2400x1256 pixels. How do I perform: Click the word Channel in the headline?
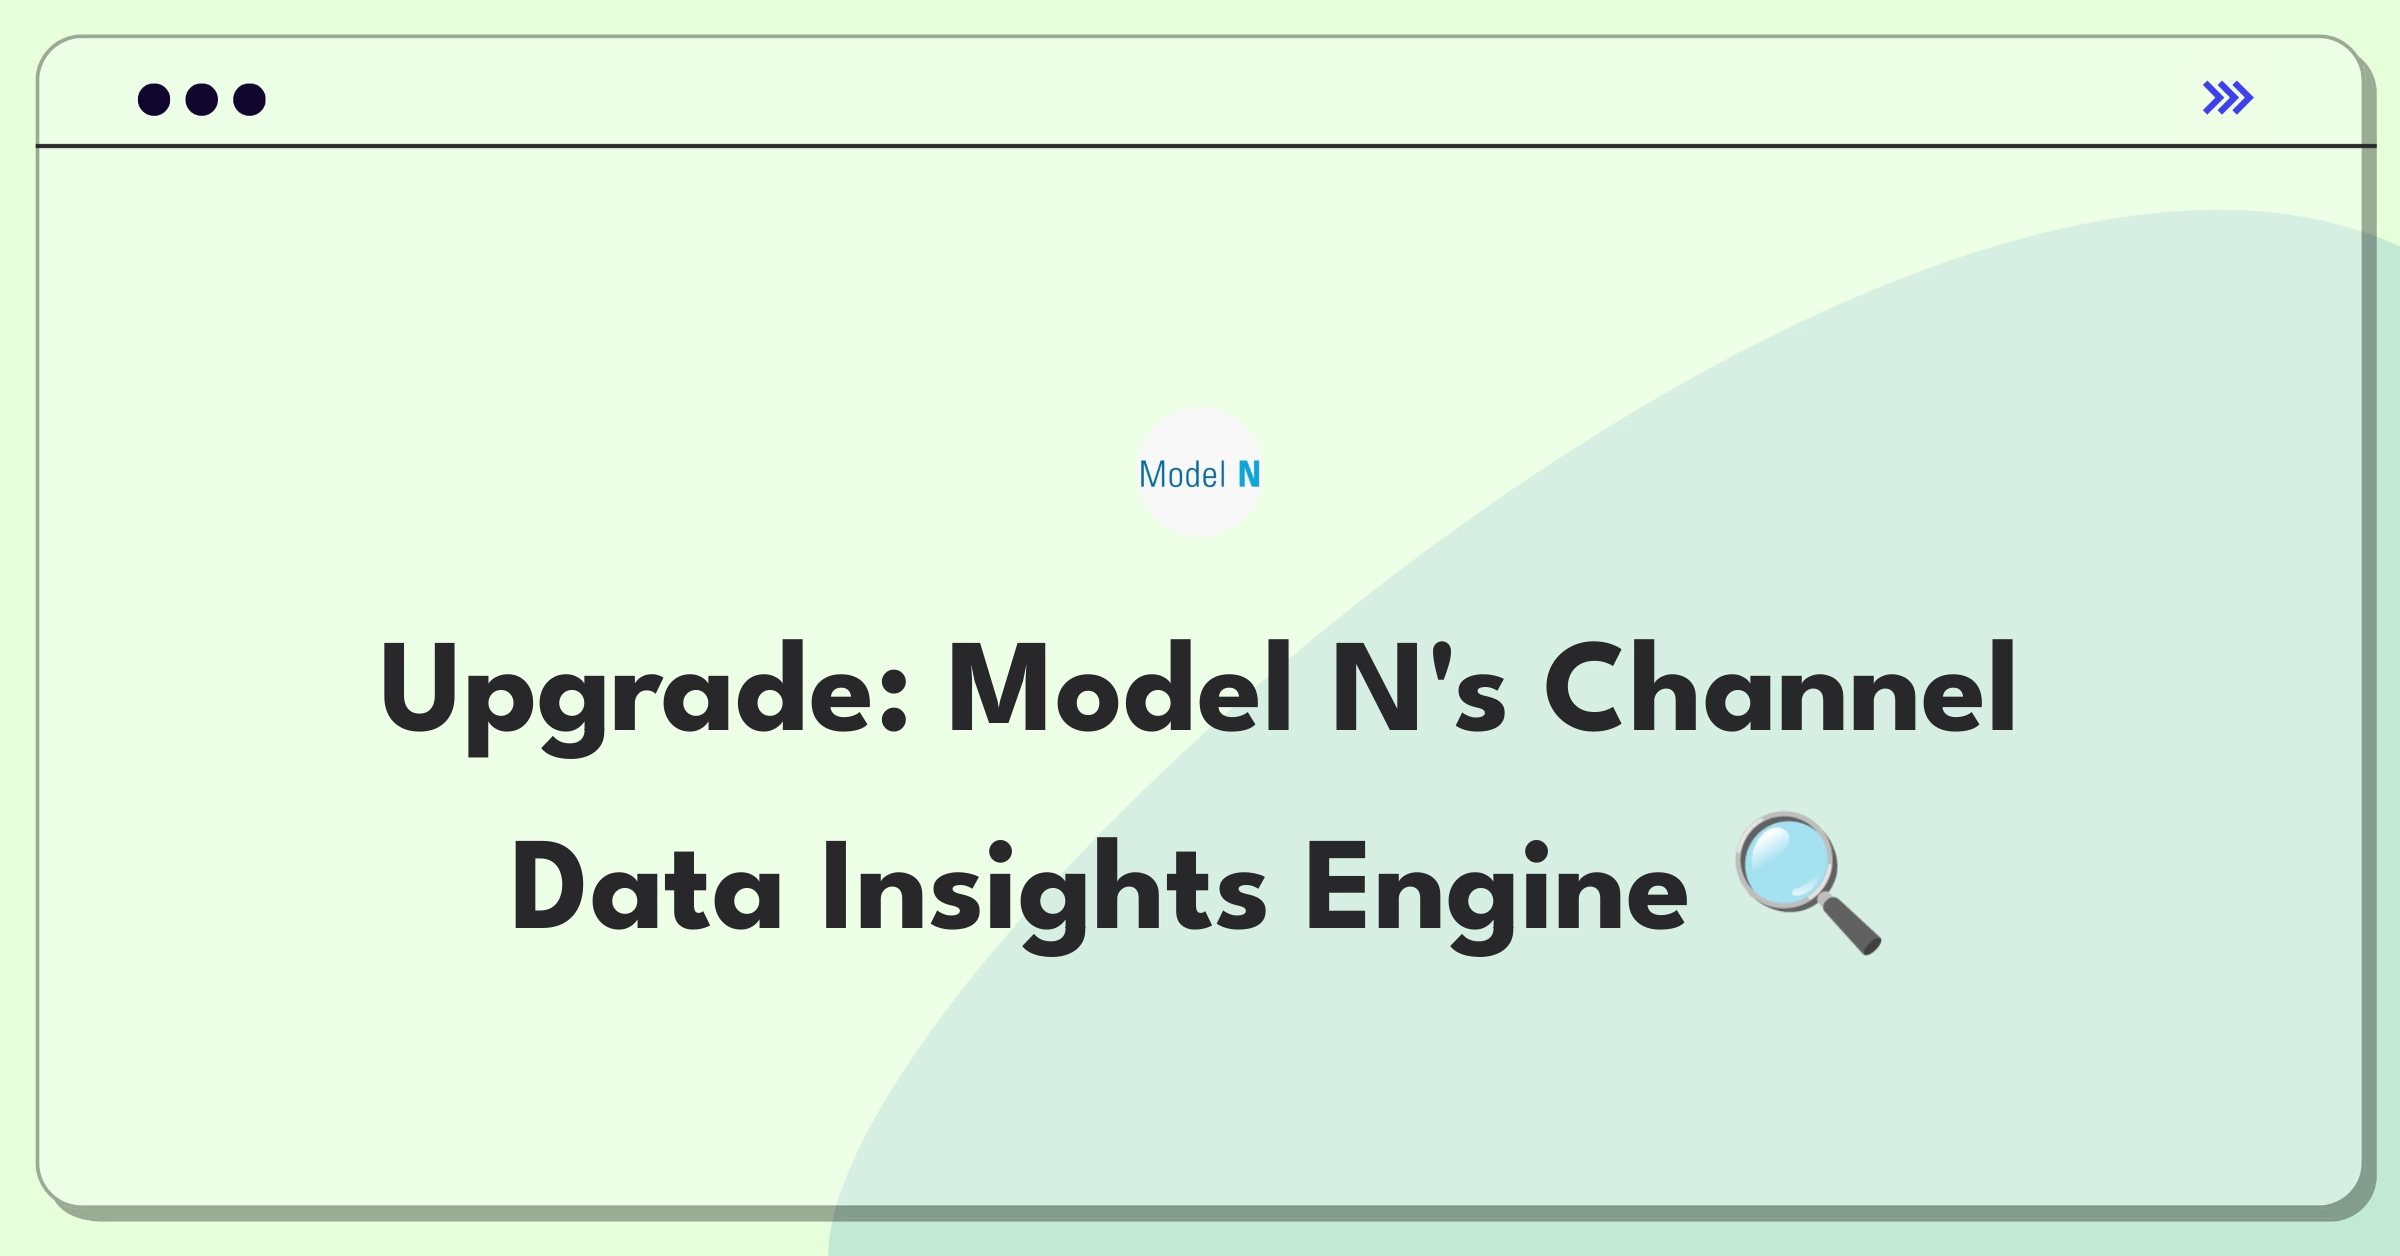tap(1780, 688)
